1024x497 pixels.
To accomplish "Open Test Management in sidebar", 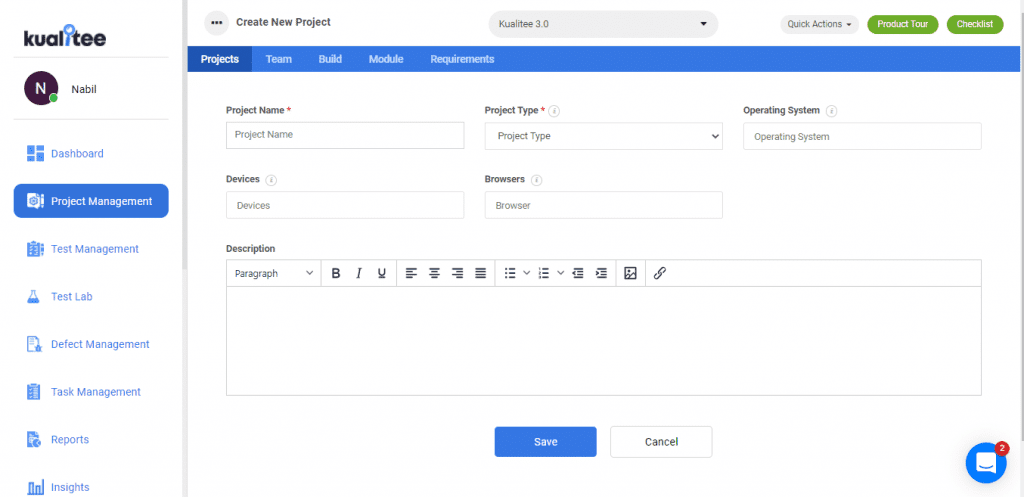I will pyautogui.click(x=91, y=249).
